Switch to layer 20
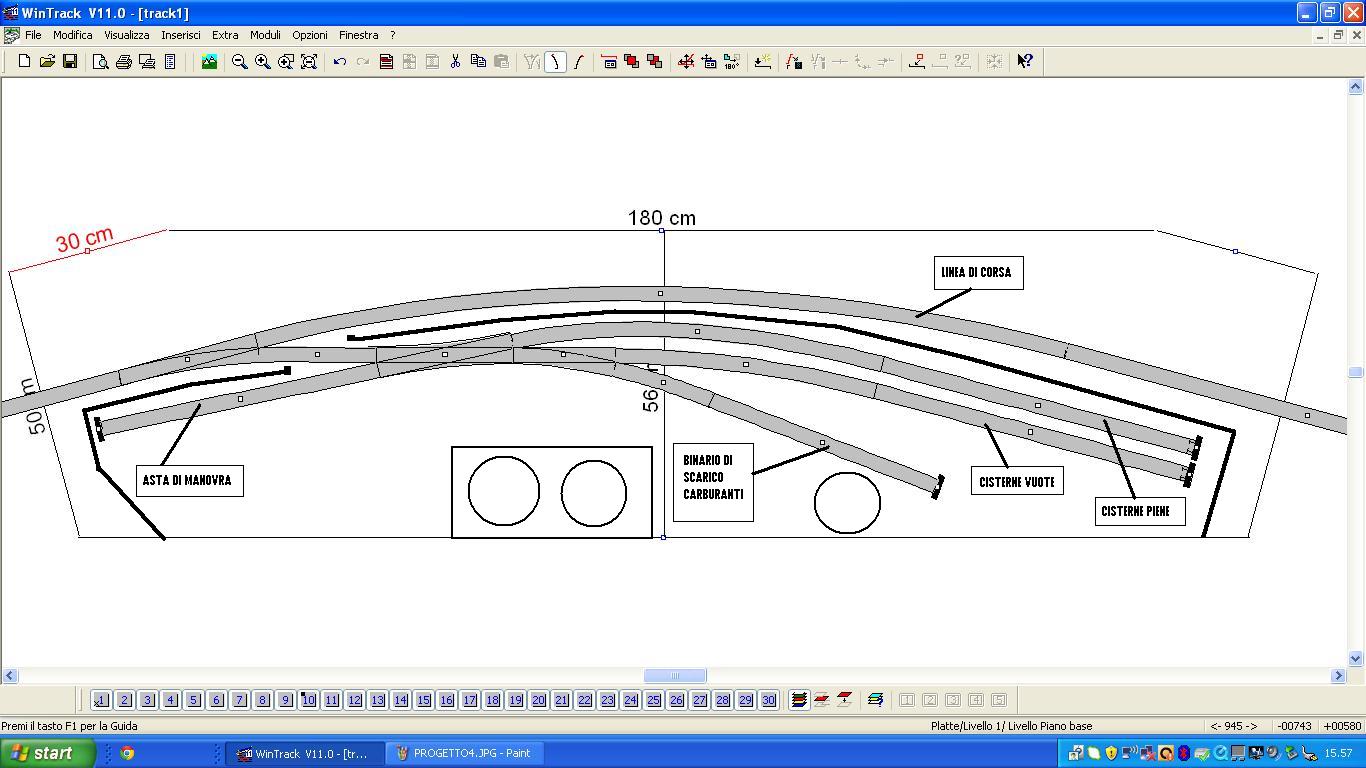Image resolution: width=1366 pixels, height=768 pixels. 538,700
